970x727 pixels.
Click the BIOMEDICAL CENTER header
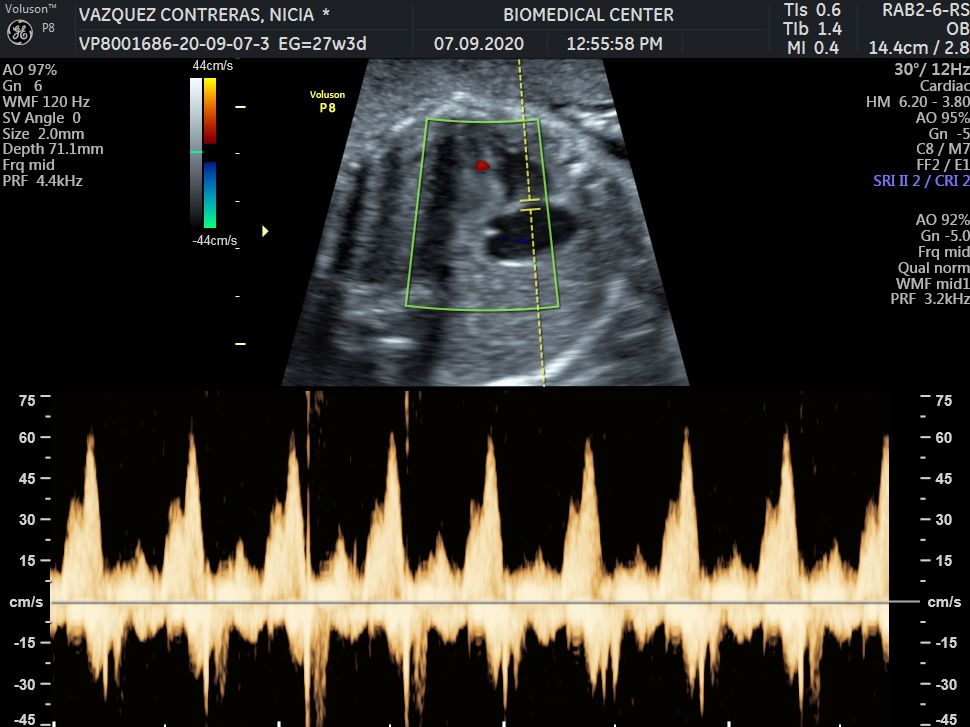(x=588, y=15)
